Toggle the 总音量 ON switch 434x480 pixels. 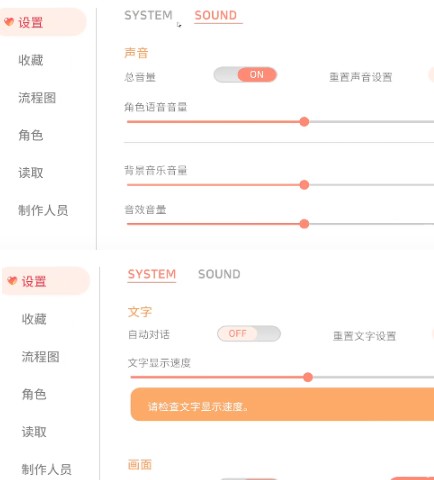click(245, 75)
